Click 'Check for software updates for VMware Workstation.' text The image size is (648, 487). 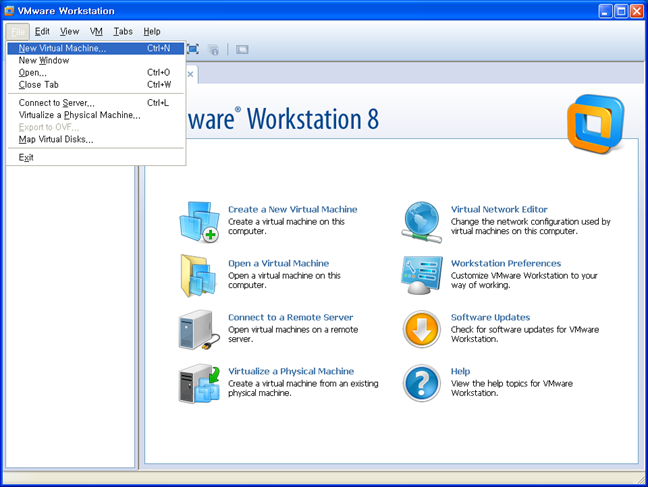(x=525, y=334)
